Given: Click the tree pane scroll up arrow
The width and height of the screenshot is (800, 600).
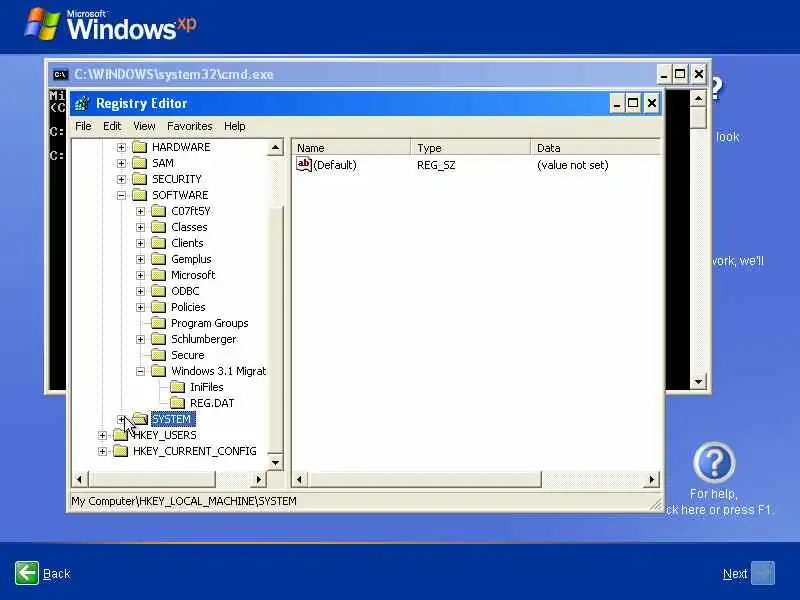Looking at the screenshot, I should point(275,148).
